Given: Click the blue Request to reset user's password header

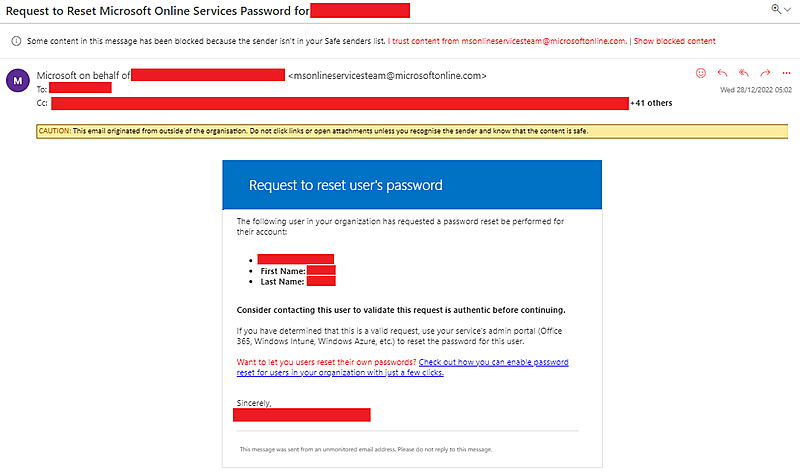Looking at the screenshot, I should click(x=412, y=185).
